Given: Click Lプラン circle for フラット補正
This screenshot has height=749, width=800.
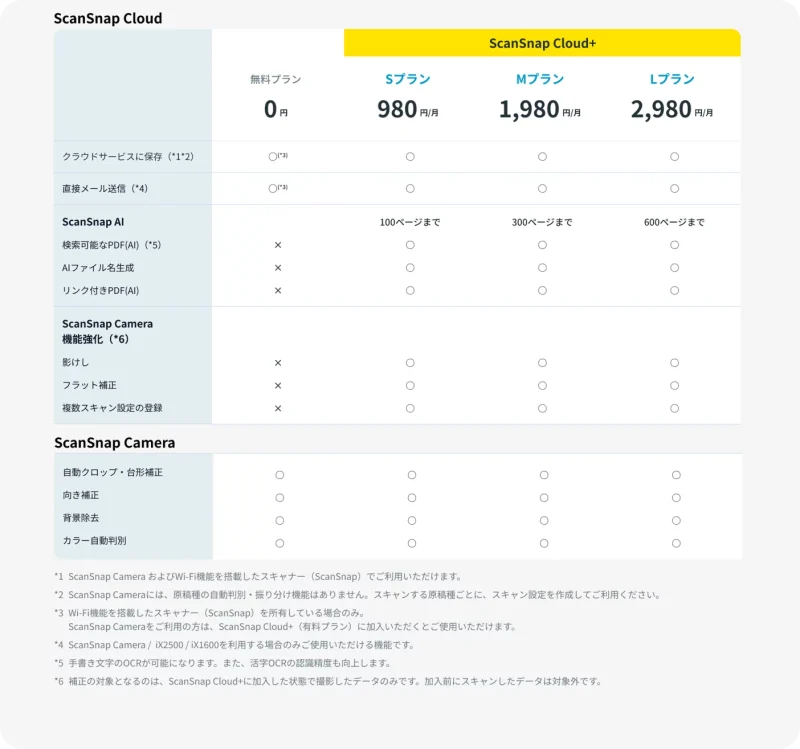Looking at the screenshot, I should click(x=674, y=385).
